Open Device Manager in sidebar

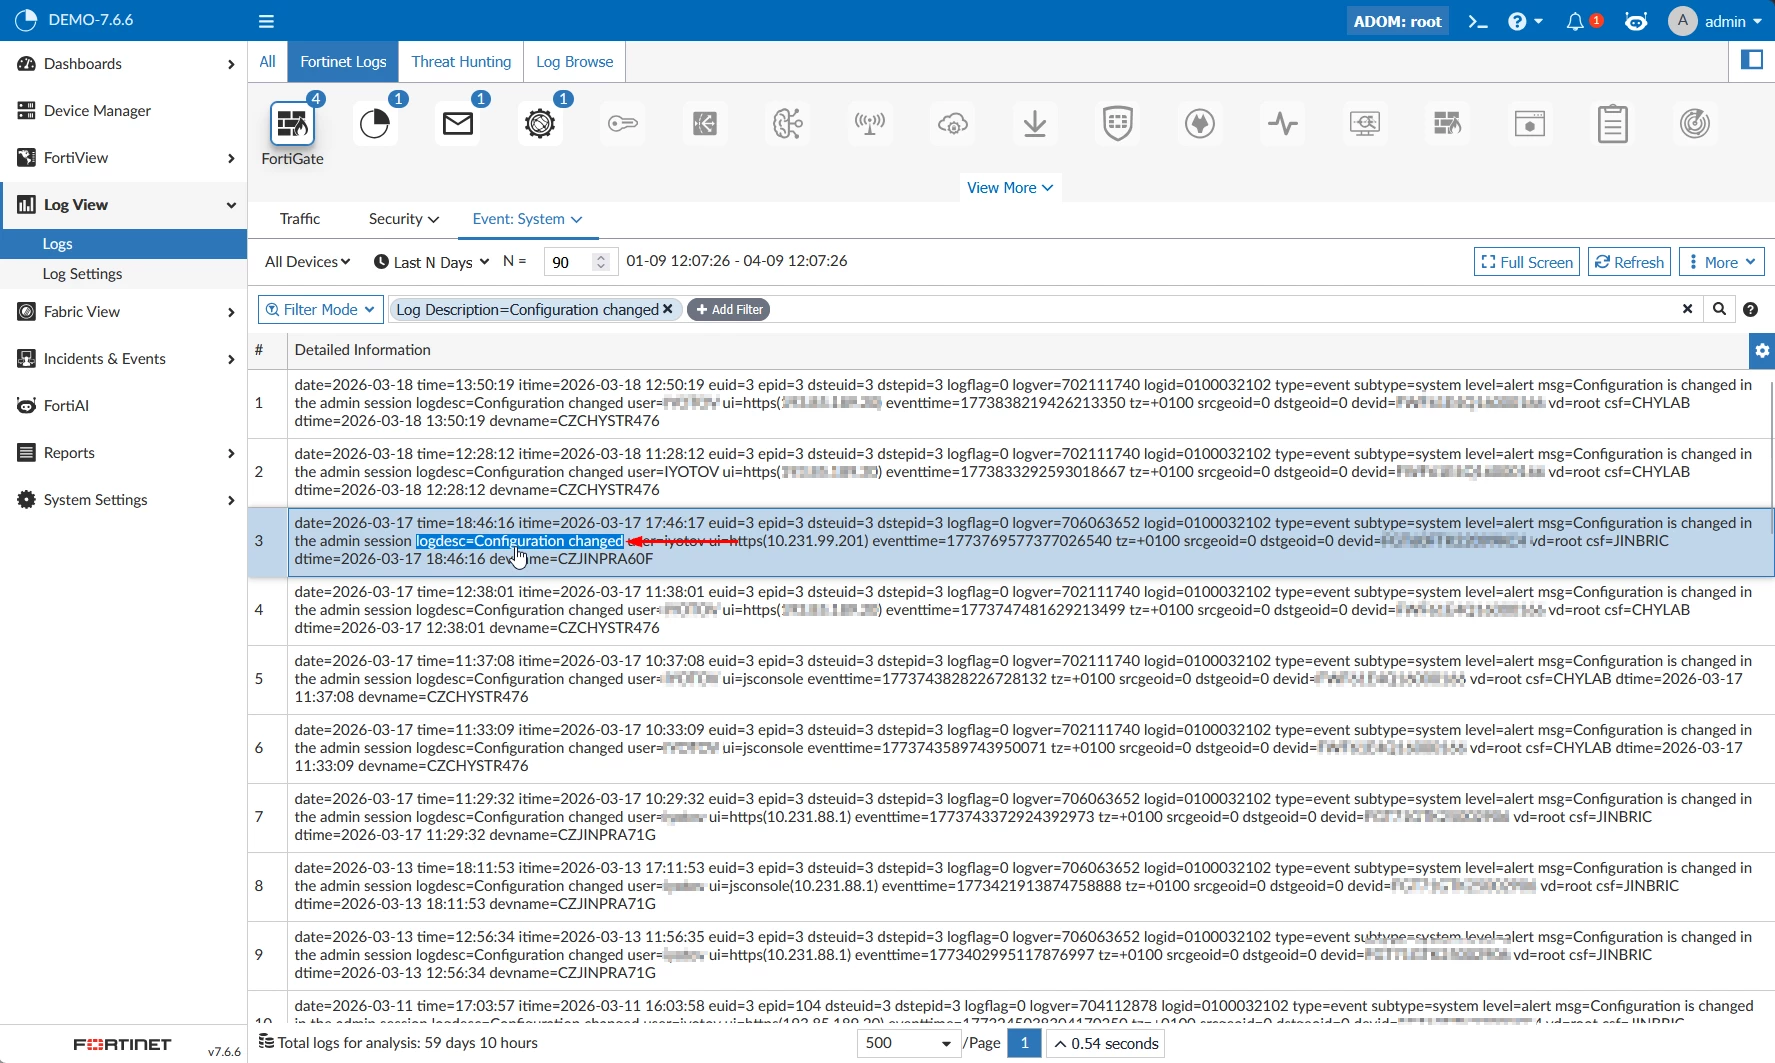coord(123,111)
